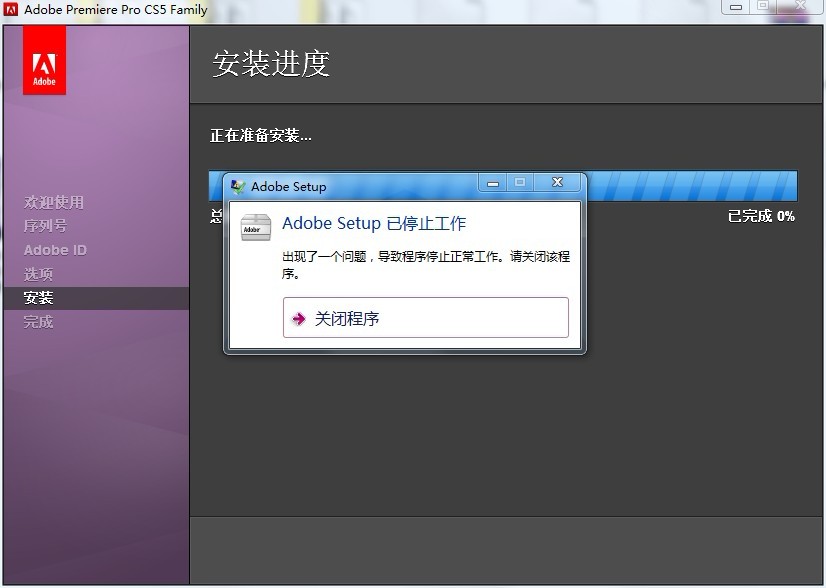Click the 关闭程序 button
This screenshot has width=826, height=588.
point(426,318)
